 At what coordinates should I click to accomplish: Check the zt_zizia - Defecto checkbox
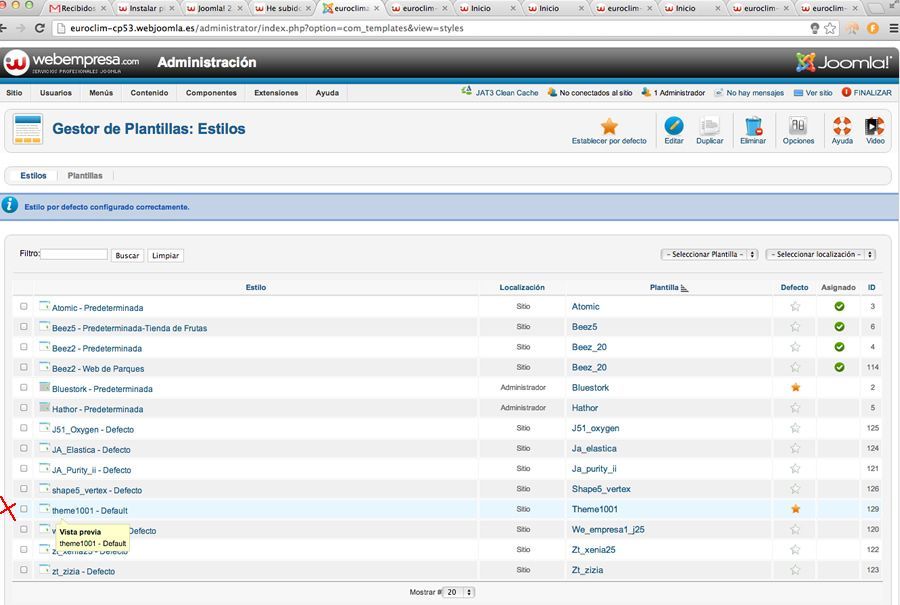coord(24,570)
